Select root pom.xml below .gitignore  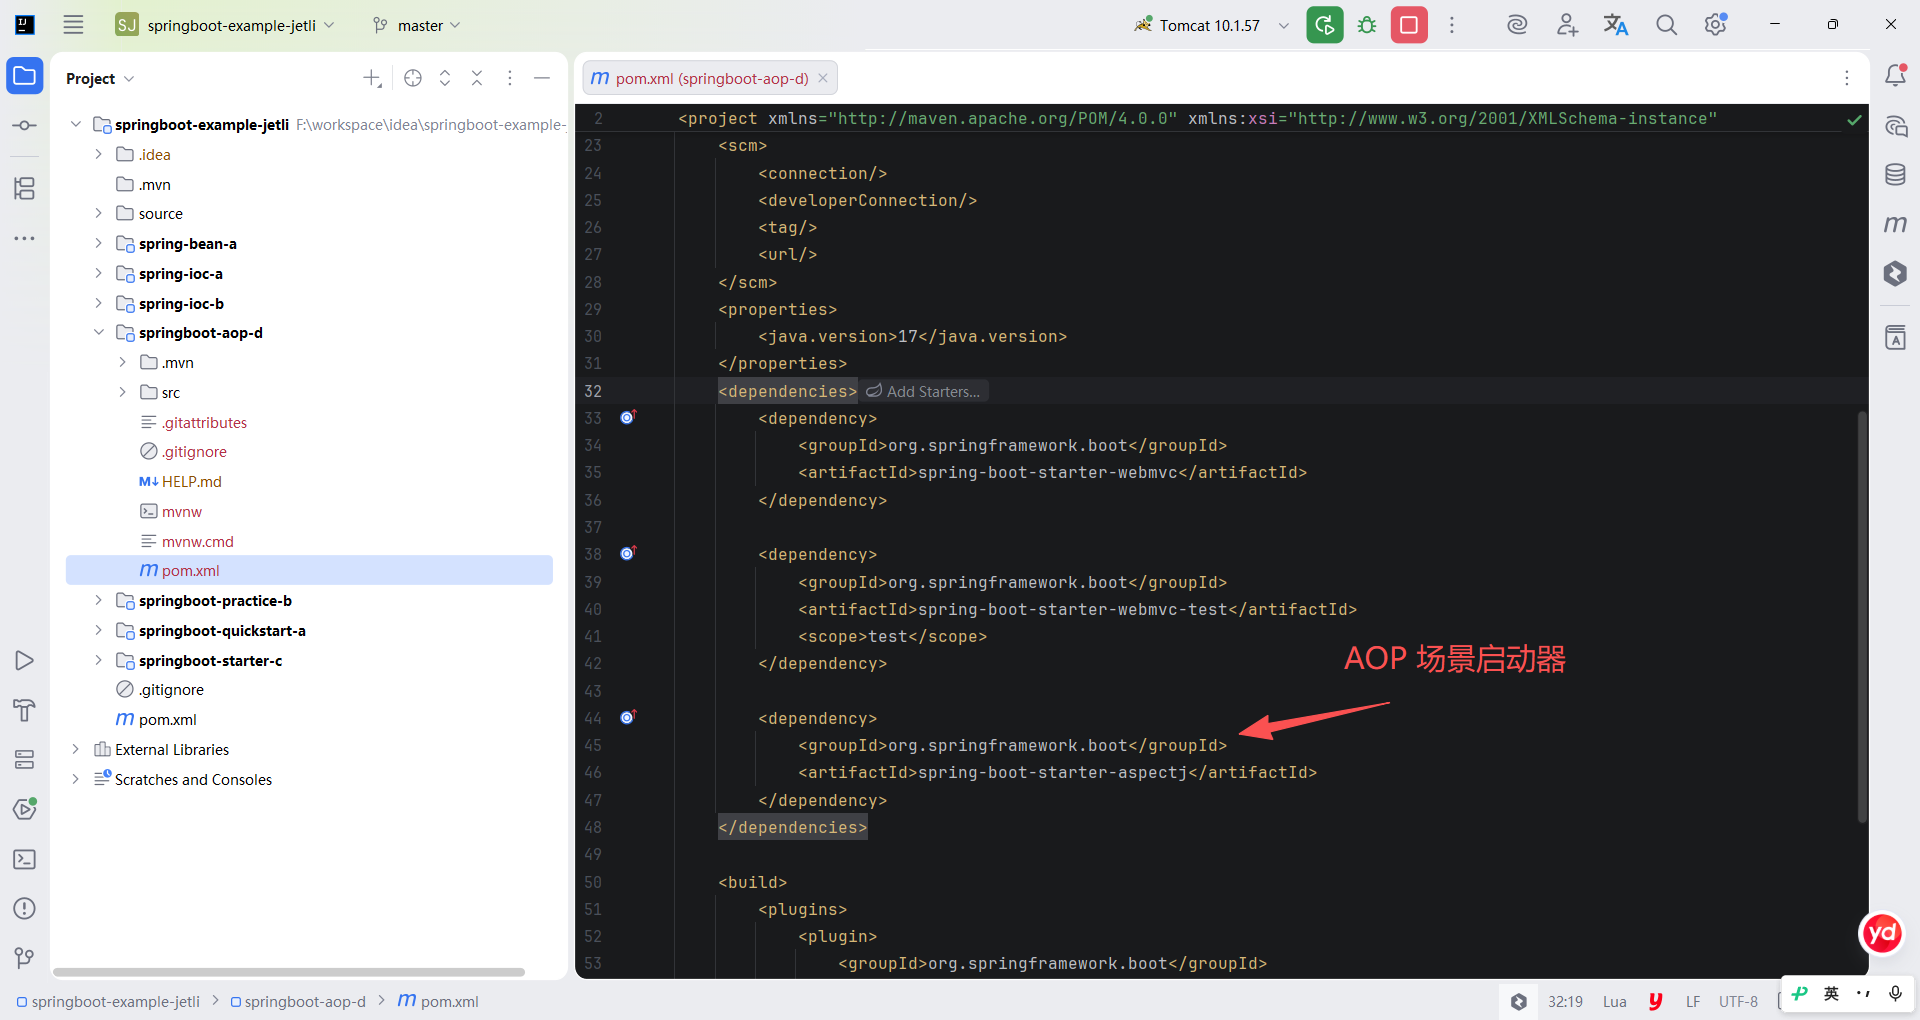click(x=167, y=719)
